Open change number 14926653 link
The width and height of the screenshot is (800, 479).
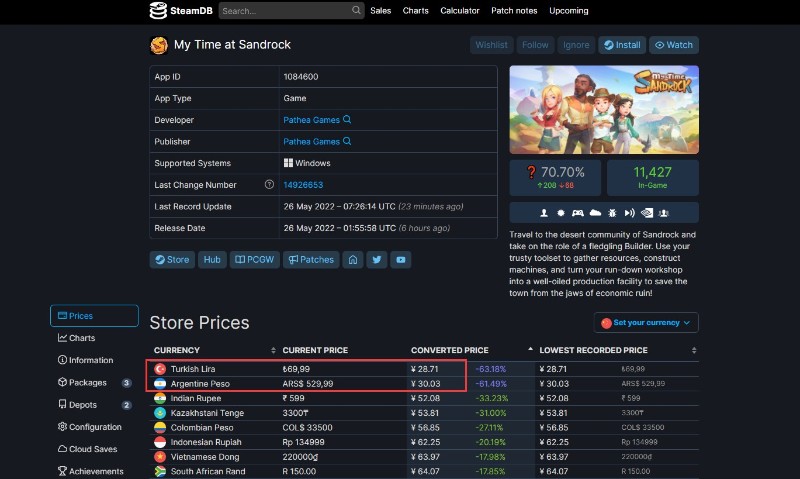[x=303, y=185]
